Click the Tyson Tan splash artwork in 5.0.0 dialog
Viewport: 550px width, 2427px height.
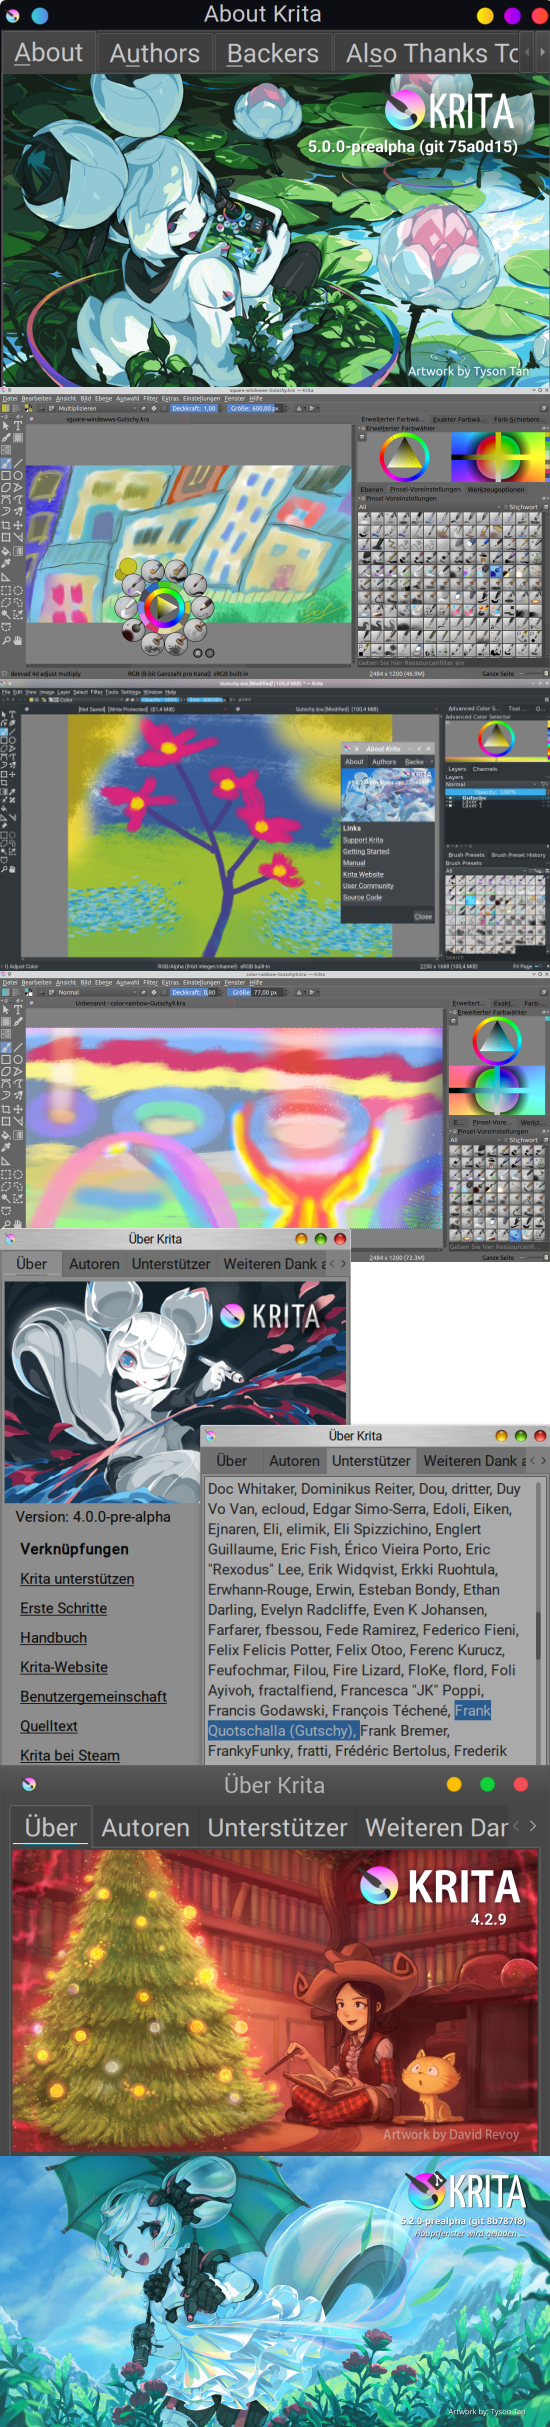click(275, 231)
